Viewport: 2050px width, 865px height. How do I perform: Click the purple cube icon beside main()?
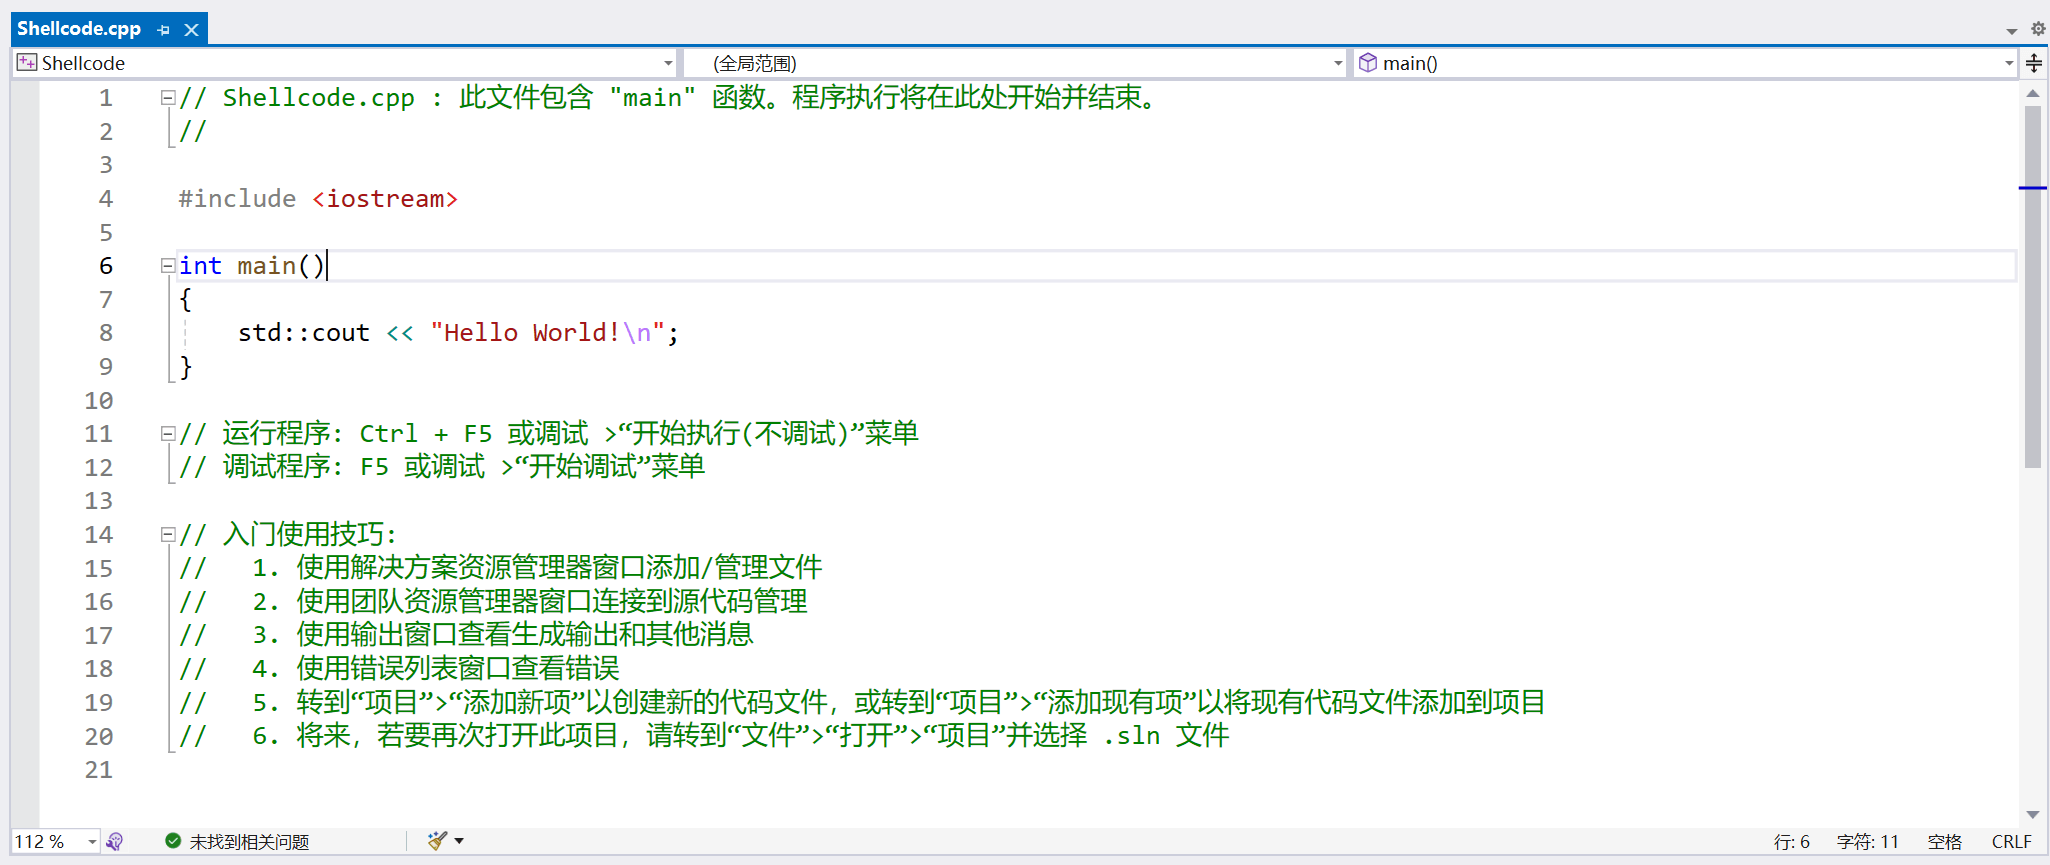(x=1367, y=63)
